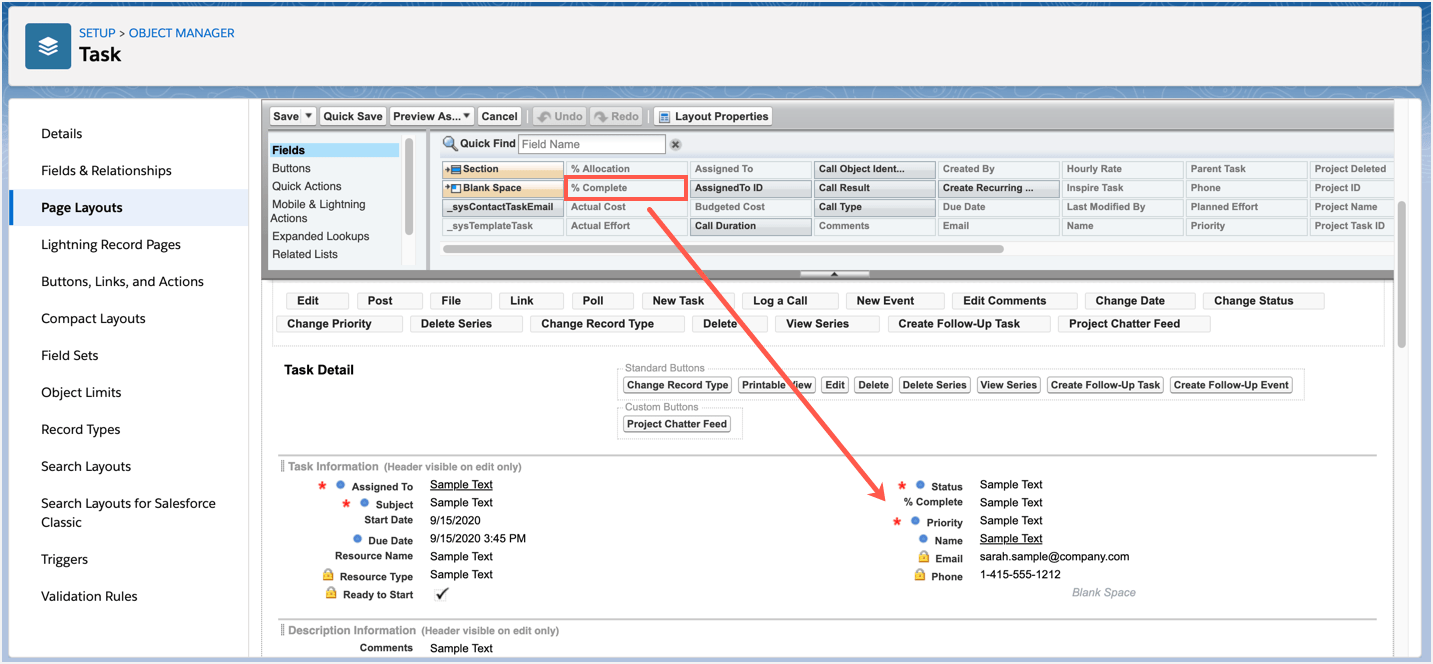Select the Buttons category in the palette

coord(291,168)
